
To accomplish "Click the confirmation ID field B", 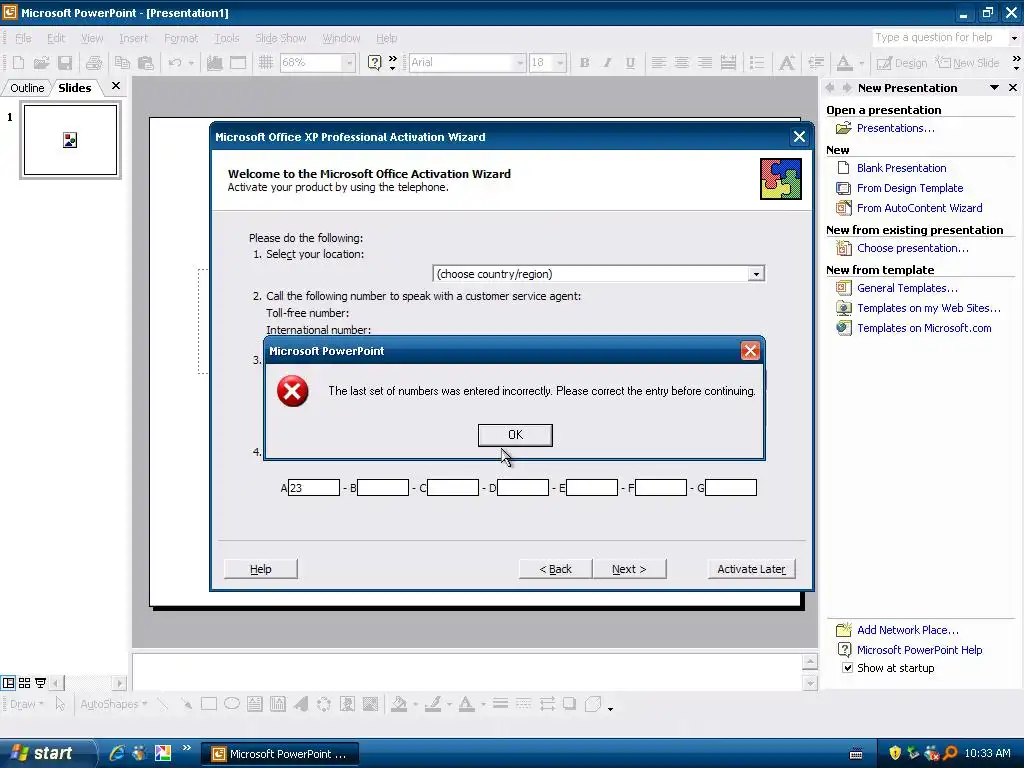I will click(383, 488).
